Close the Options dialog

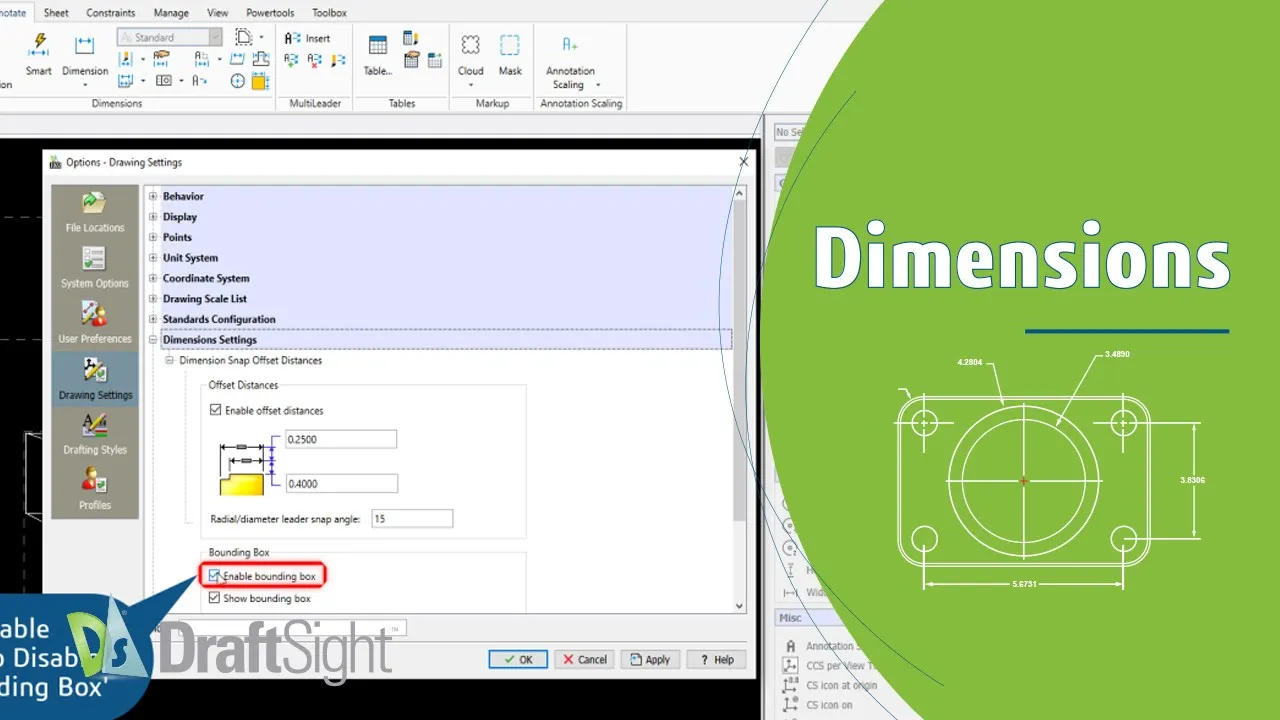point(743,161)
